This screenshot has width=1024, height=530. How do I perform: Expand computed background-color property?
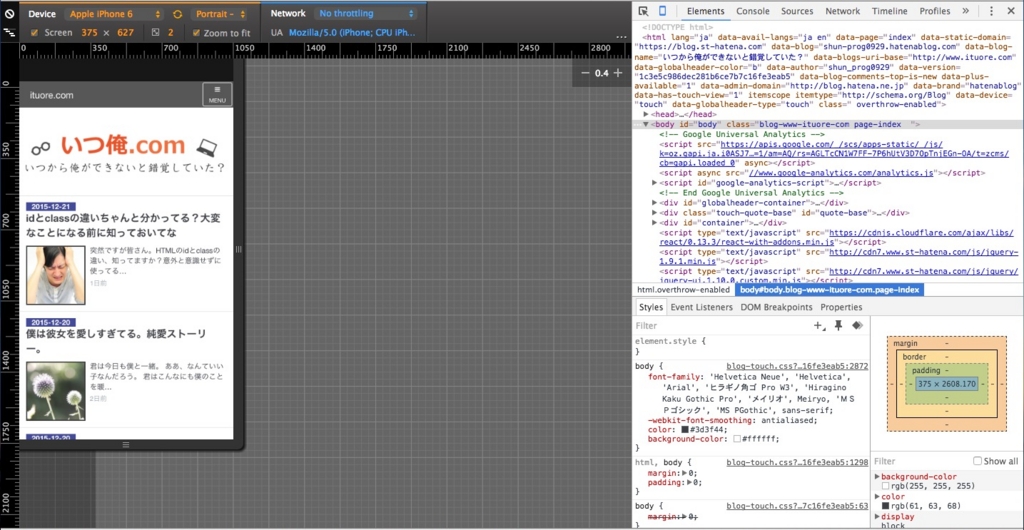[x=878, y=476]
